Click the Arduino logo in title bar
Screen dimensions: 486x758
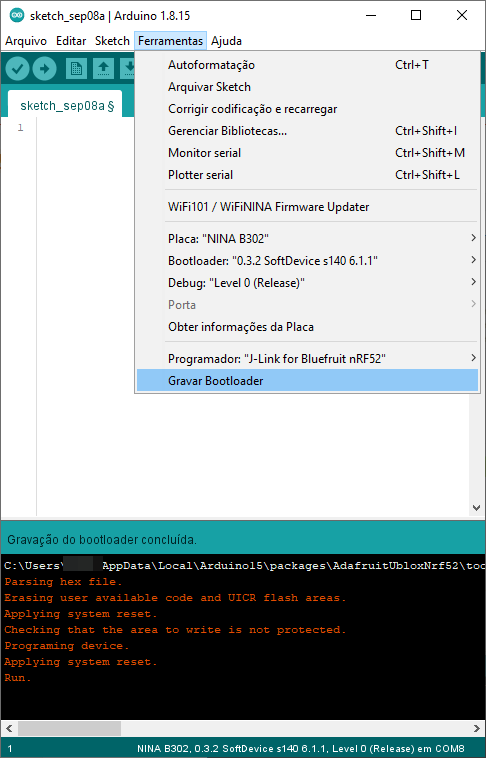coord(17,15)
